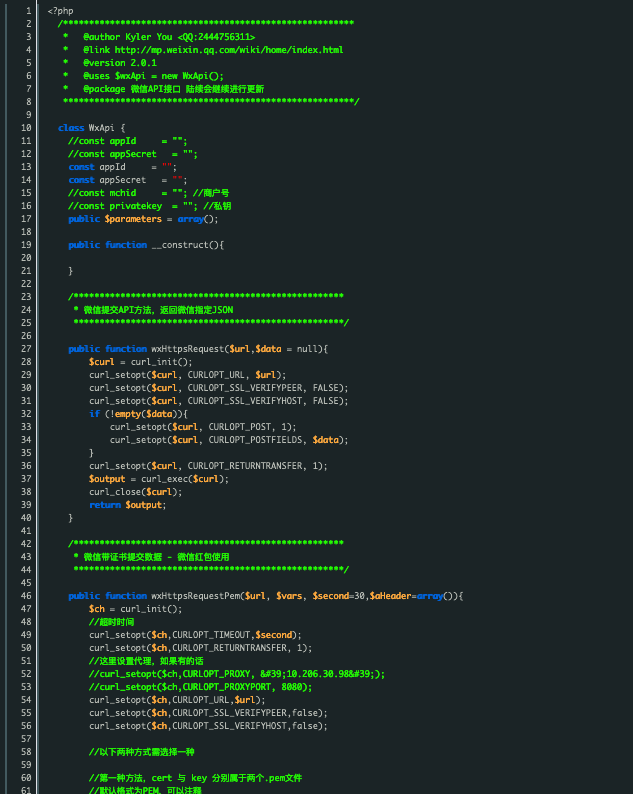Click commented "CURLOPT_PROXY" with IP 10.206.30.98
The width and height of the screenshot is (633, 794).
point(236,674)
